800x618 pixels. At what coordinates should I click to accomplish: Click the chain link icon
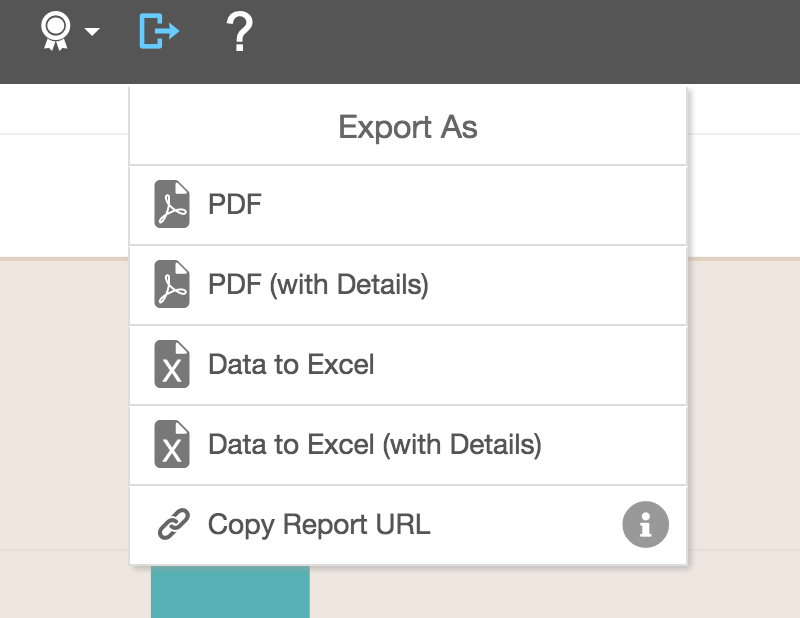173,524
